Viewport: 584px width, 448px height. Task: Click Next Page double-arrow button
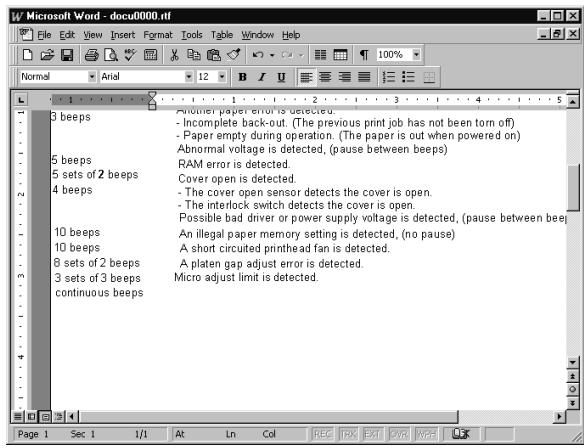tap(573, 403)
